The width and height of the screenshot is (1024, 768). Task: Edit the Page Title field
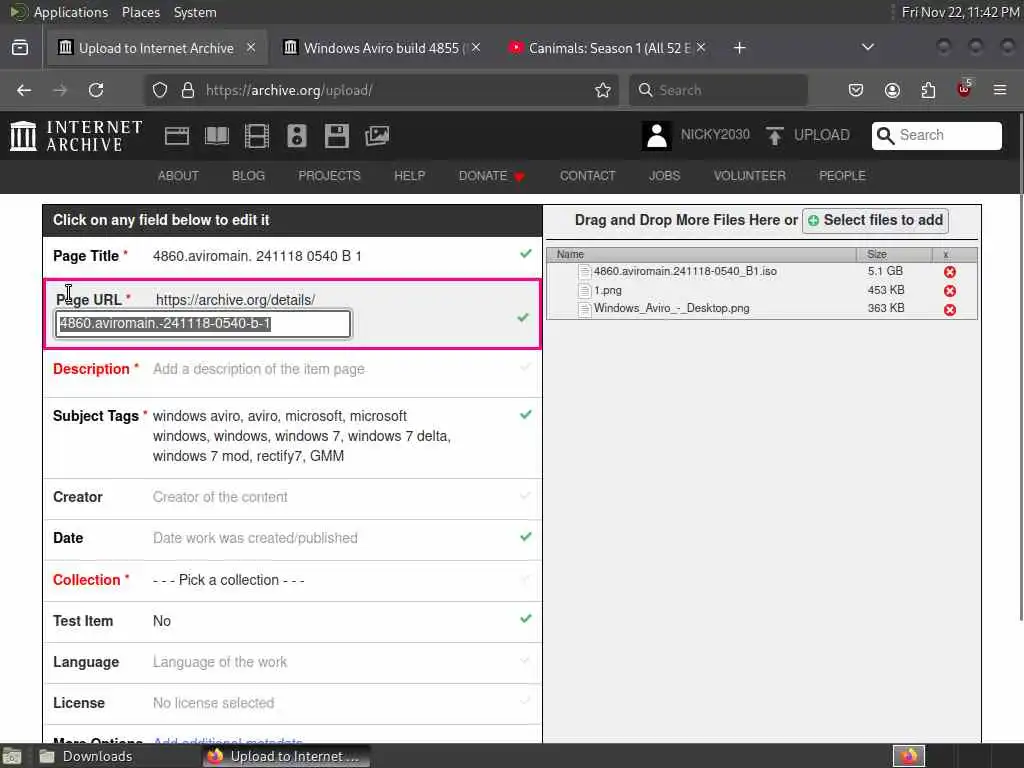click(293, 257)
